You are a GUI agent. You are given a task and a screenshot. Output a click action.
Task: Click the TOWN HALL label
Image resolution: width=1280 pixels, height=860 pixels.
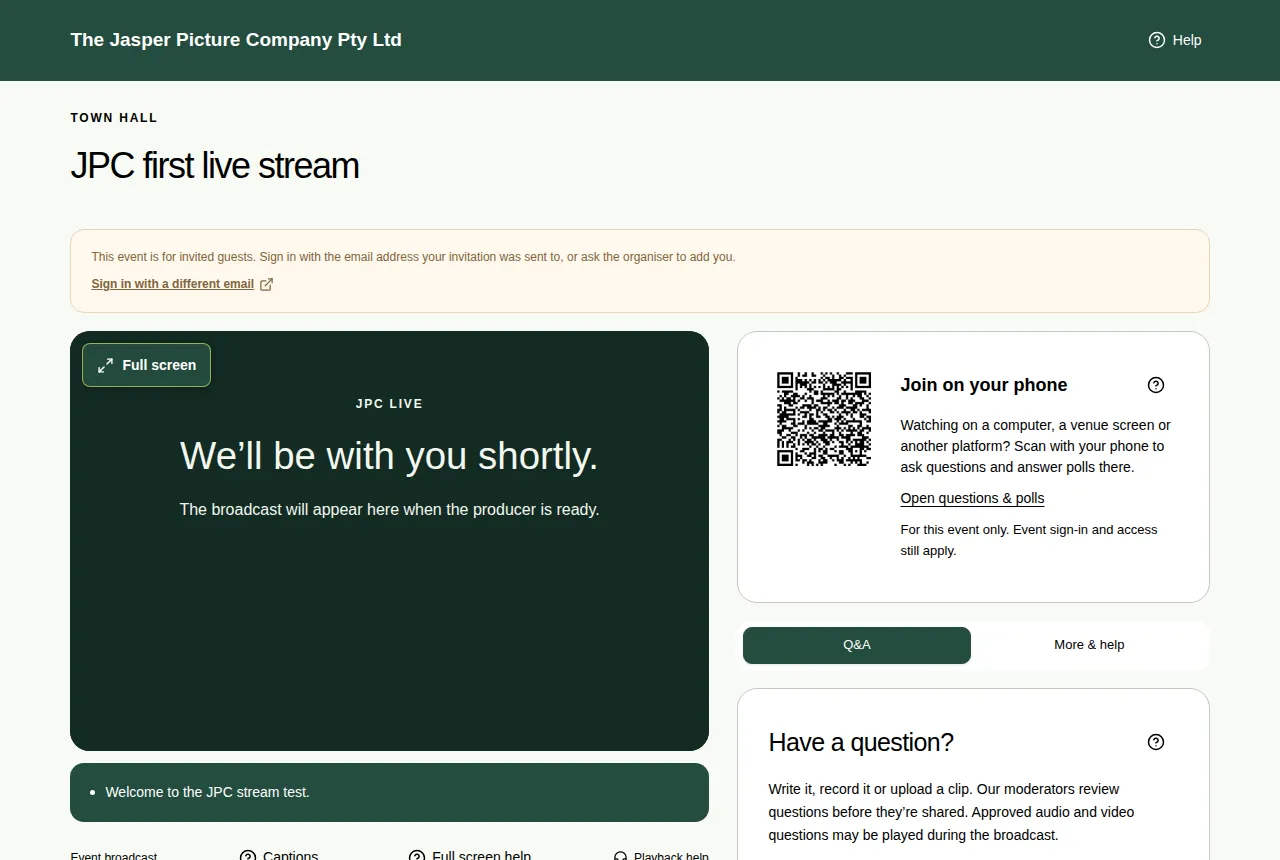pyautogui.click(x=114, y=118)
